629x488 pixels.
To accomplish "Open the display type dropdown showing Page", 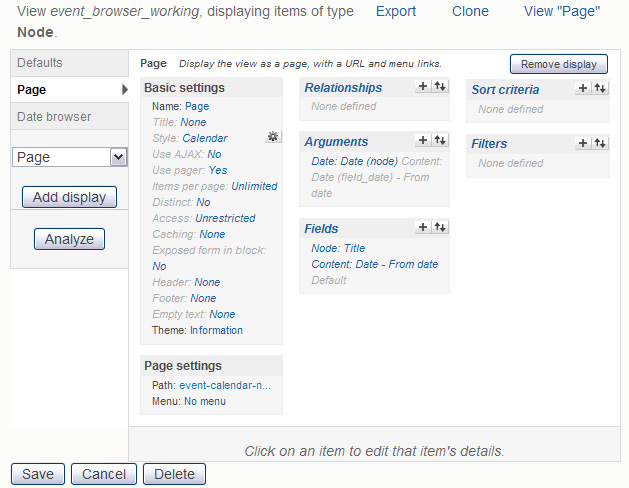I will pyautogui.click(x=69, y=157).
